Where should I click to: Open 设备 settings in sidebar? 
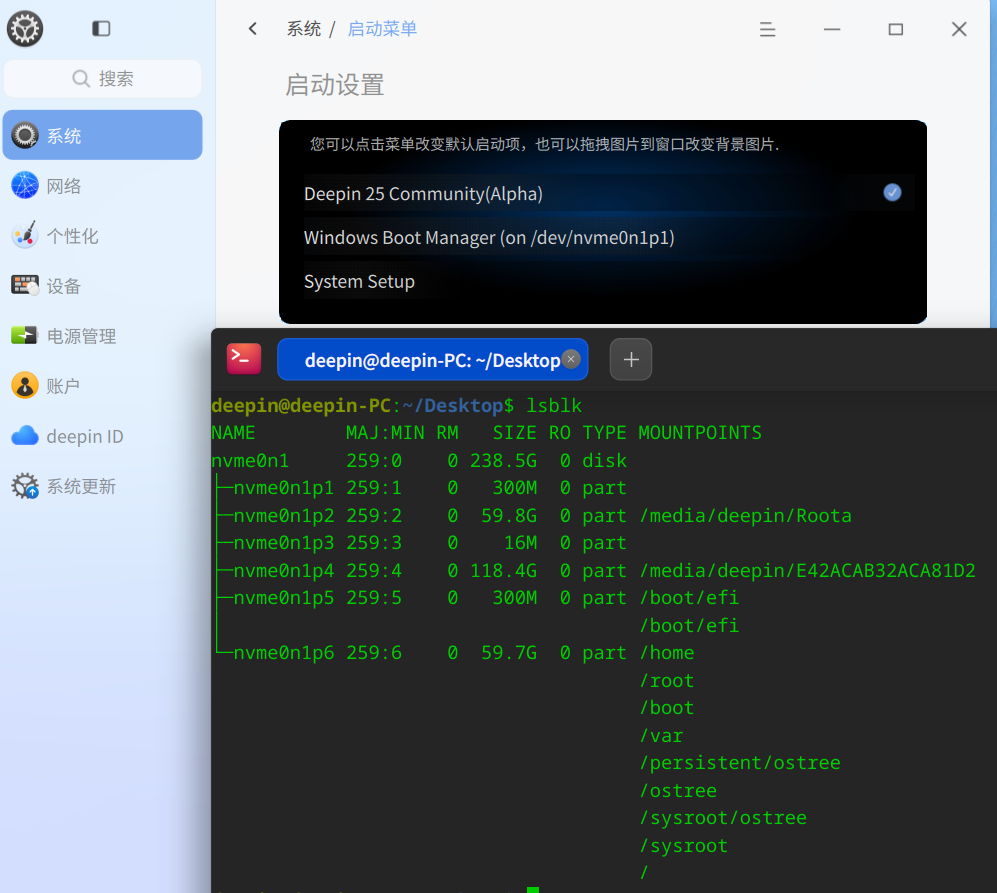tap(102, 286)
